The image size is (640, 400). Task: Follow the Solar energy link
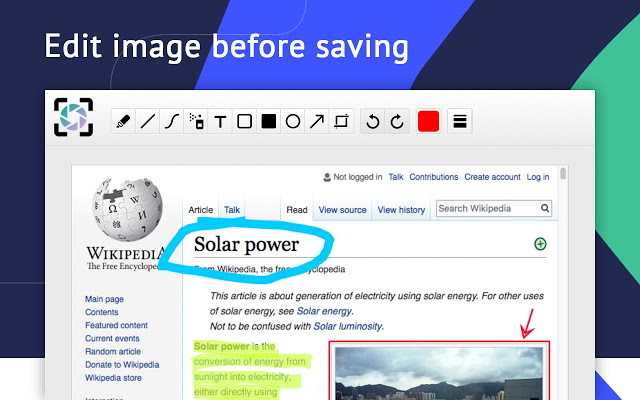[x=324, y=311]
